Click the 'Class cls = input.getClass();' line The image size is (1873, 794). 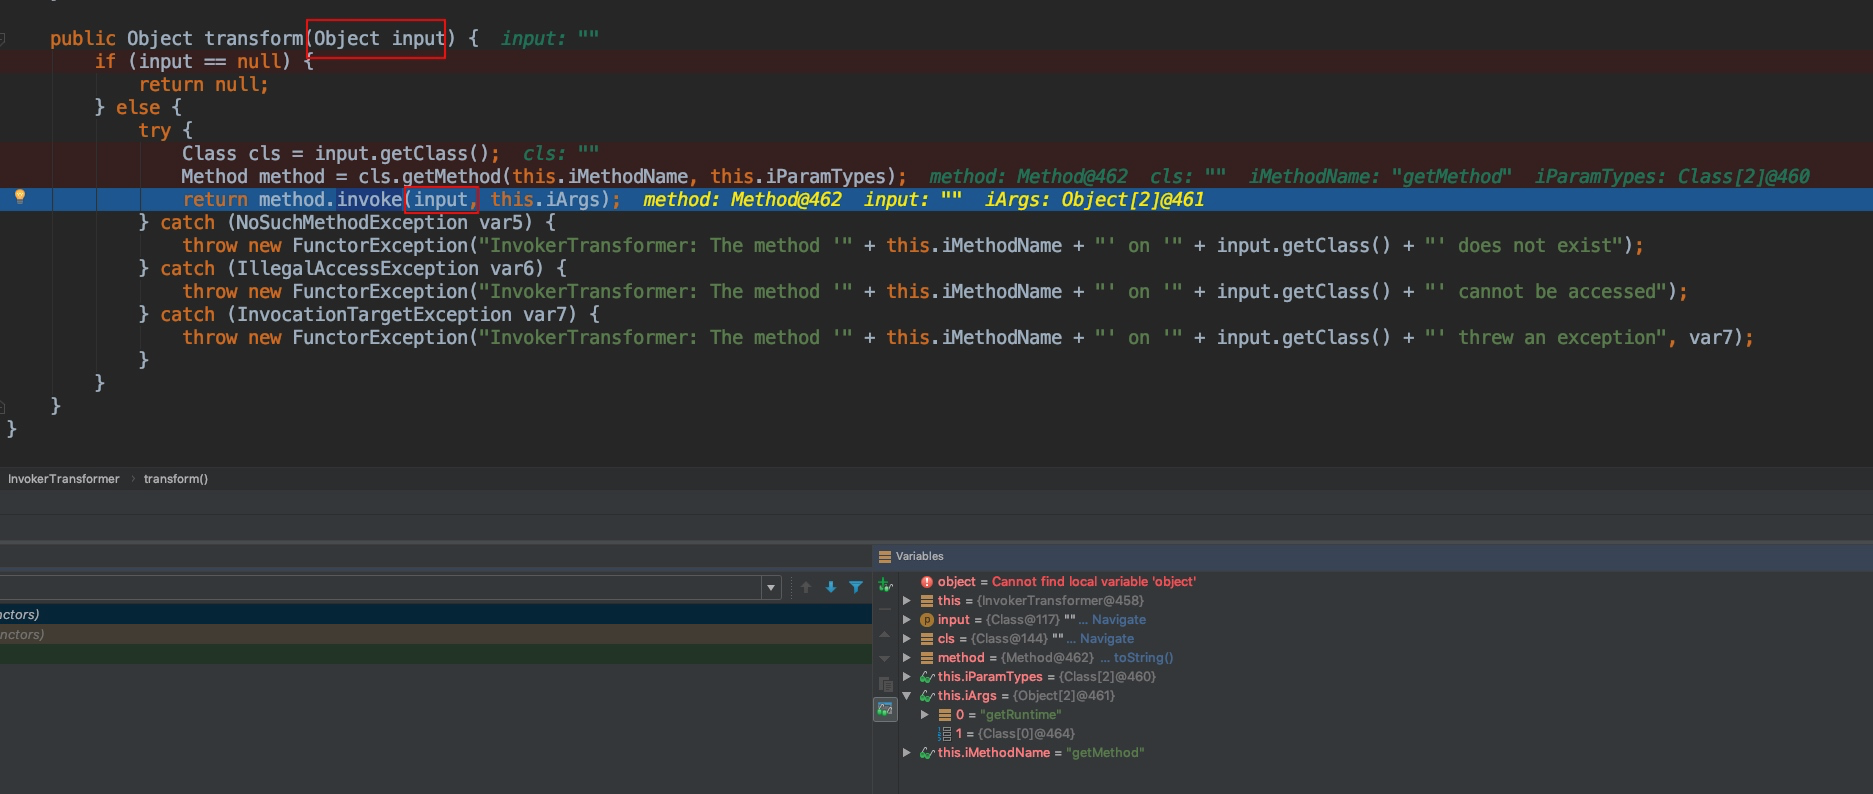tap(341, 154)
